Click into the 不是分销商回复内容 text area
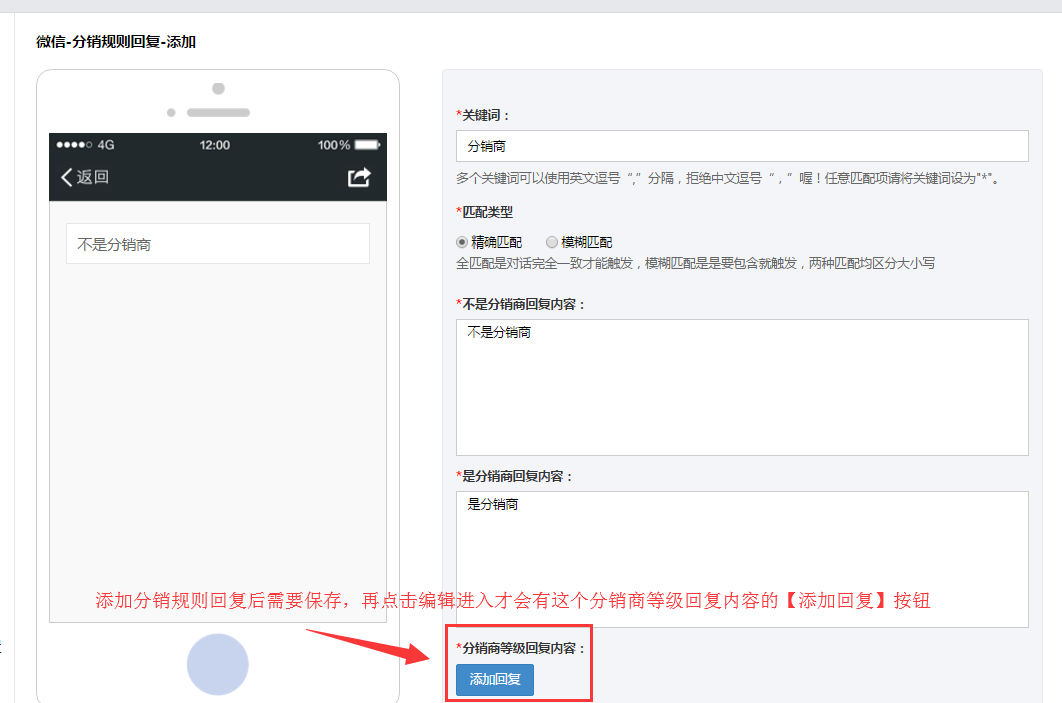Image resolution: width=1062 pixels, height=703 pixels. (742, 387)
